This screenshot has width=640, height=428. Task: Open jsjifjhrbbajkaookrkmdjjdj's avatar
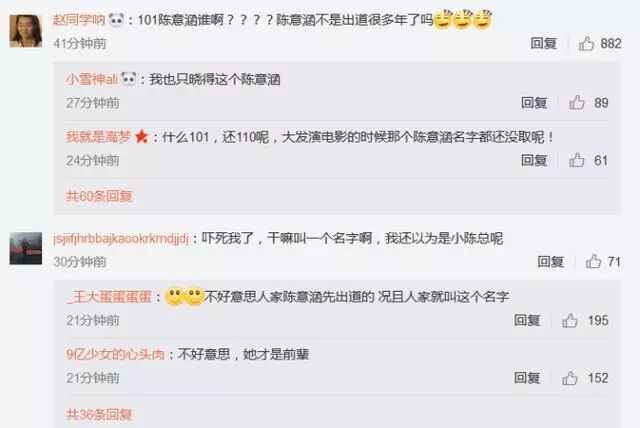click(26, 248)
